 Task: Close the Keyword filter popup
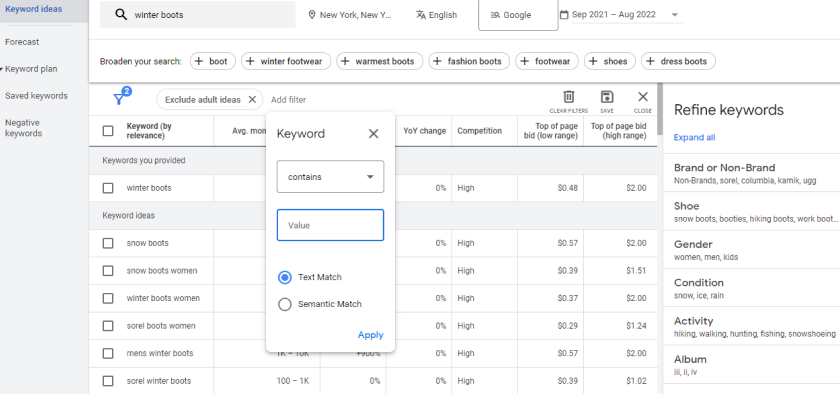point(373,133)
